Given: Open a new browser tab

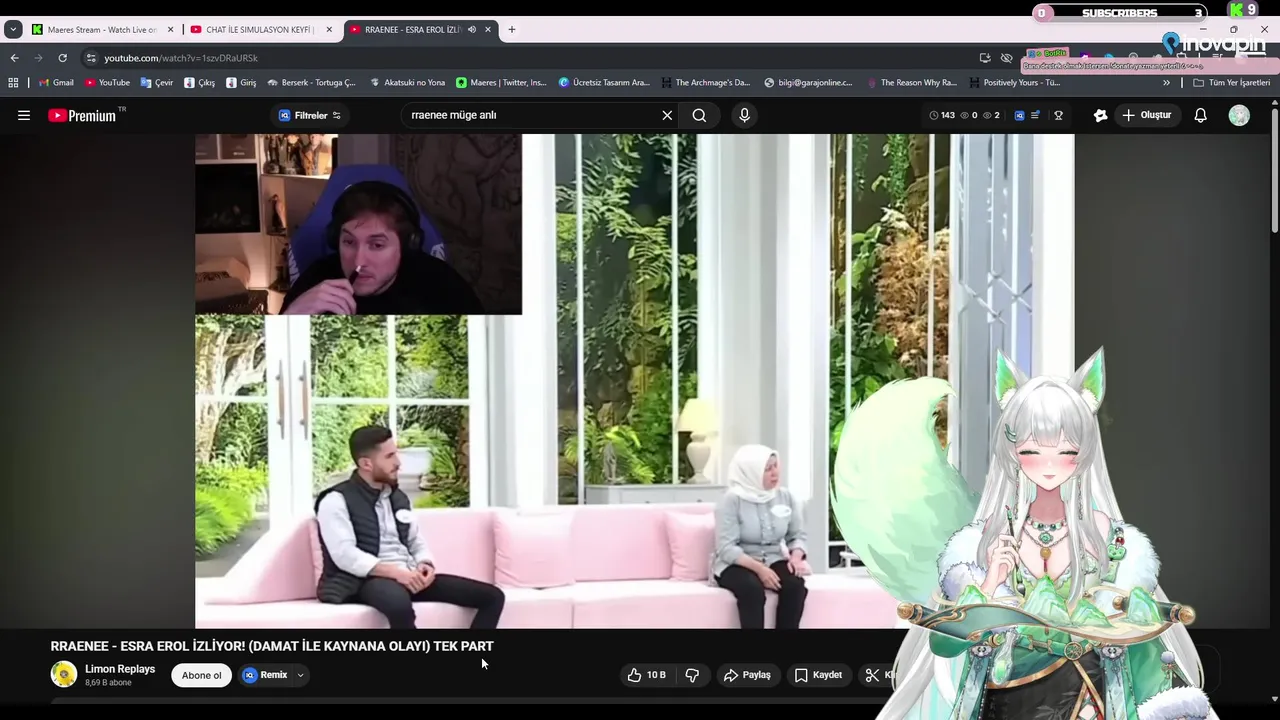Looking at the screenshot, I should 511,30.
